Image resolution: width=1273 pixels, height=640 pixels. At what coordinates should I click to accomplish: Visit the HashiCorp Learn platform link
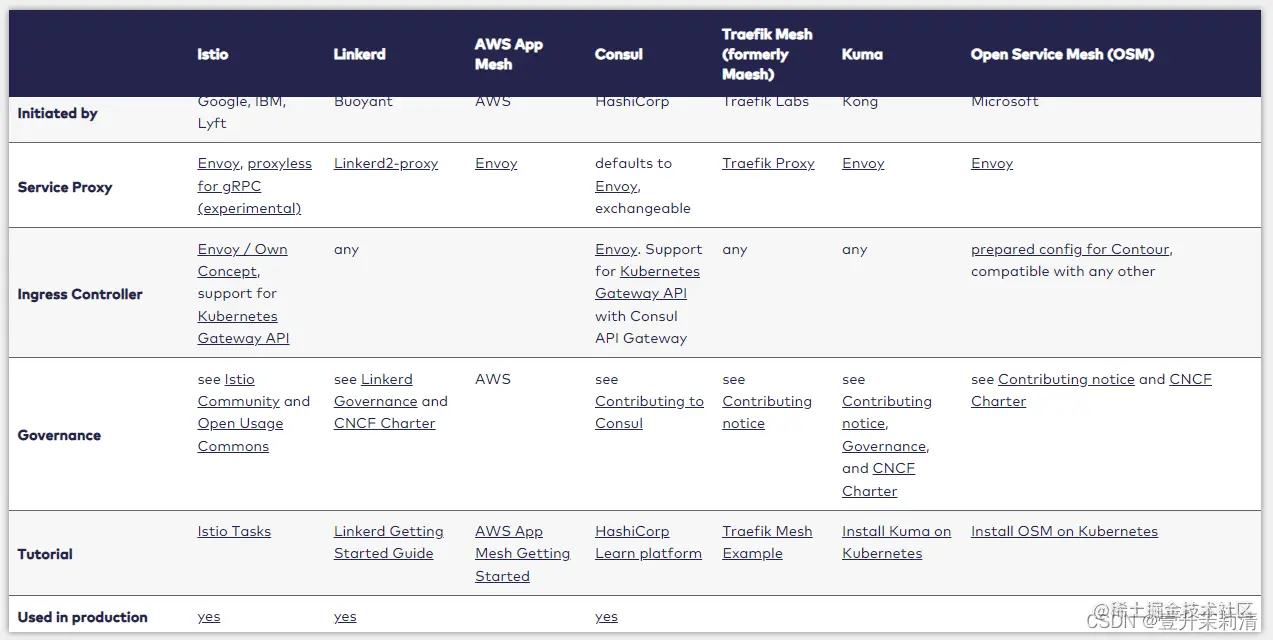tap(648, 542)
